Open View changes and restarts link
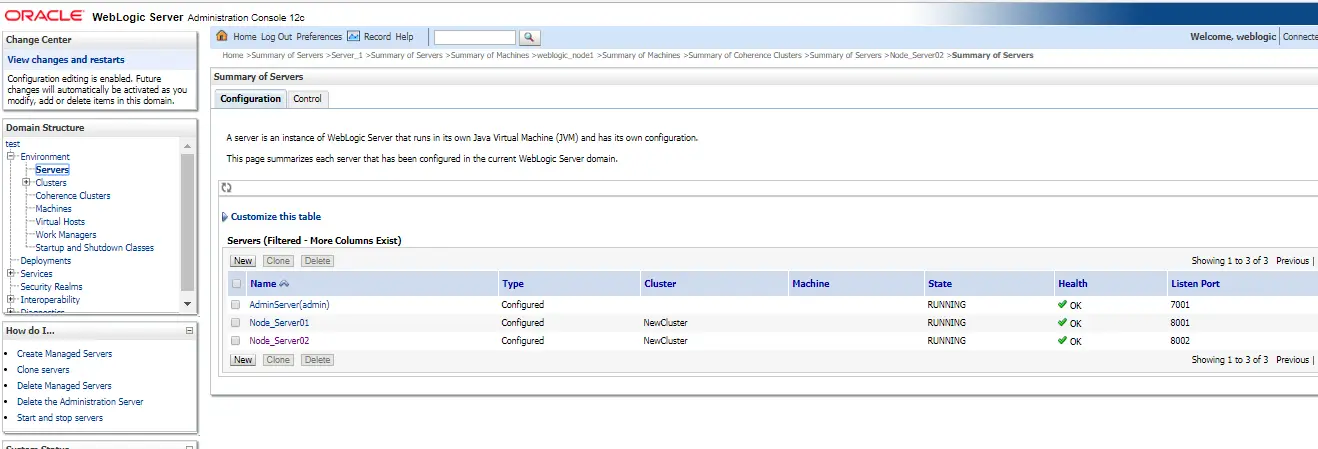The width and height of the screenshot is (1318, 449). (66, 60)
